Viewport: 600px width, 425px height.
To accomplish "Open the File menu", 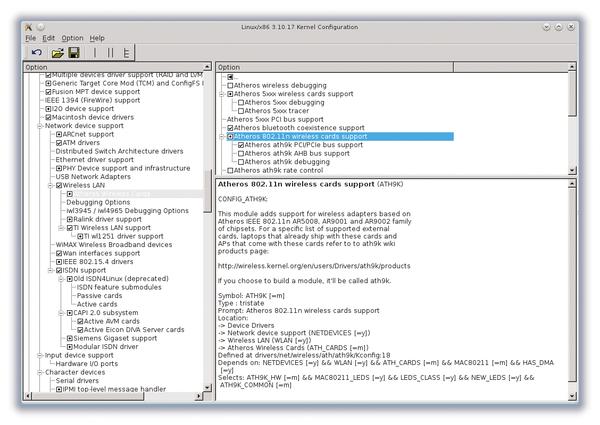I will (31, 38).
